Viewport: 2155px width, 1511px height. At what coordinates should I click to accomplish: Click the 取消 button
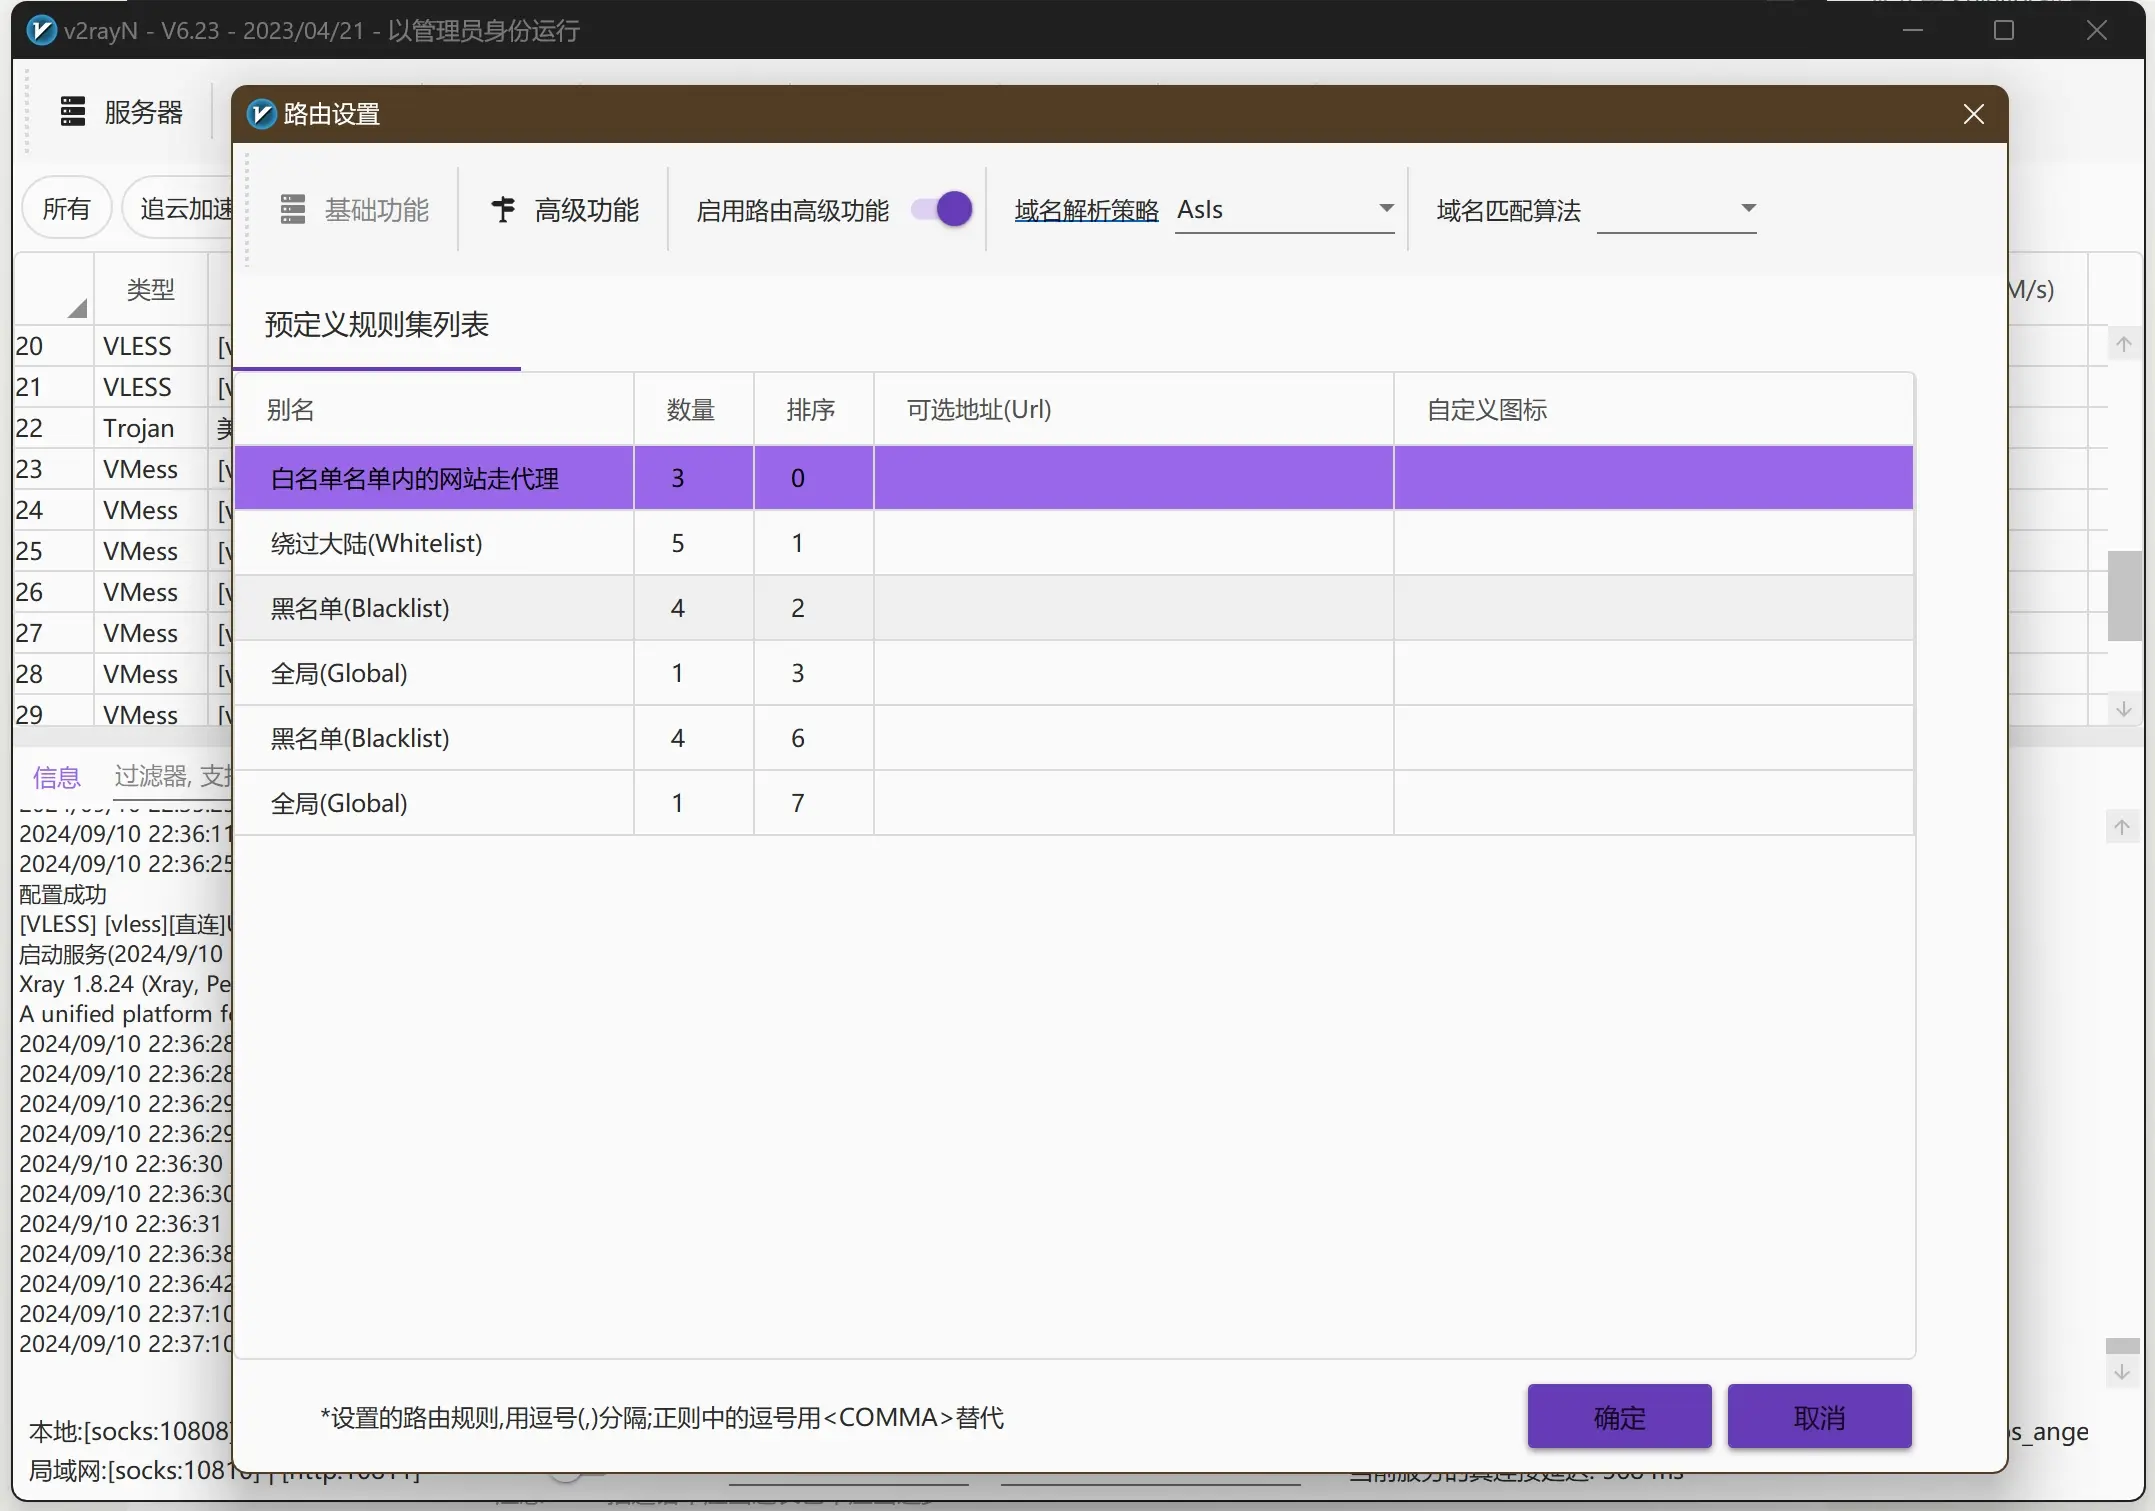click(x=1819, y=1417)
